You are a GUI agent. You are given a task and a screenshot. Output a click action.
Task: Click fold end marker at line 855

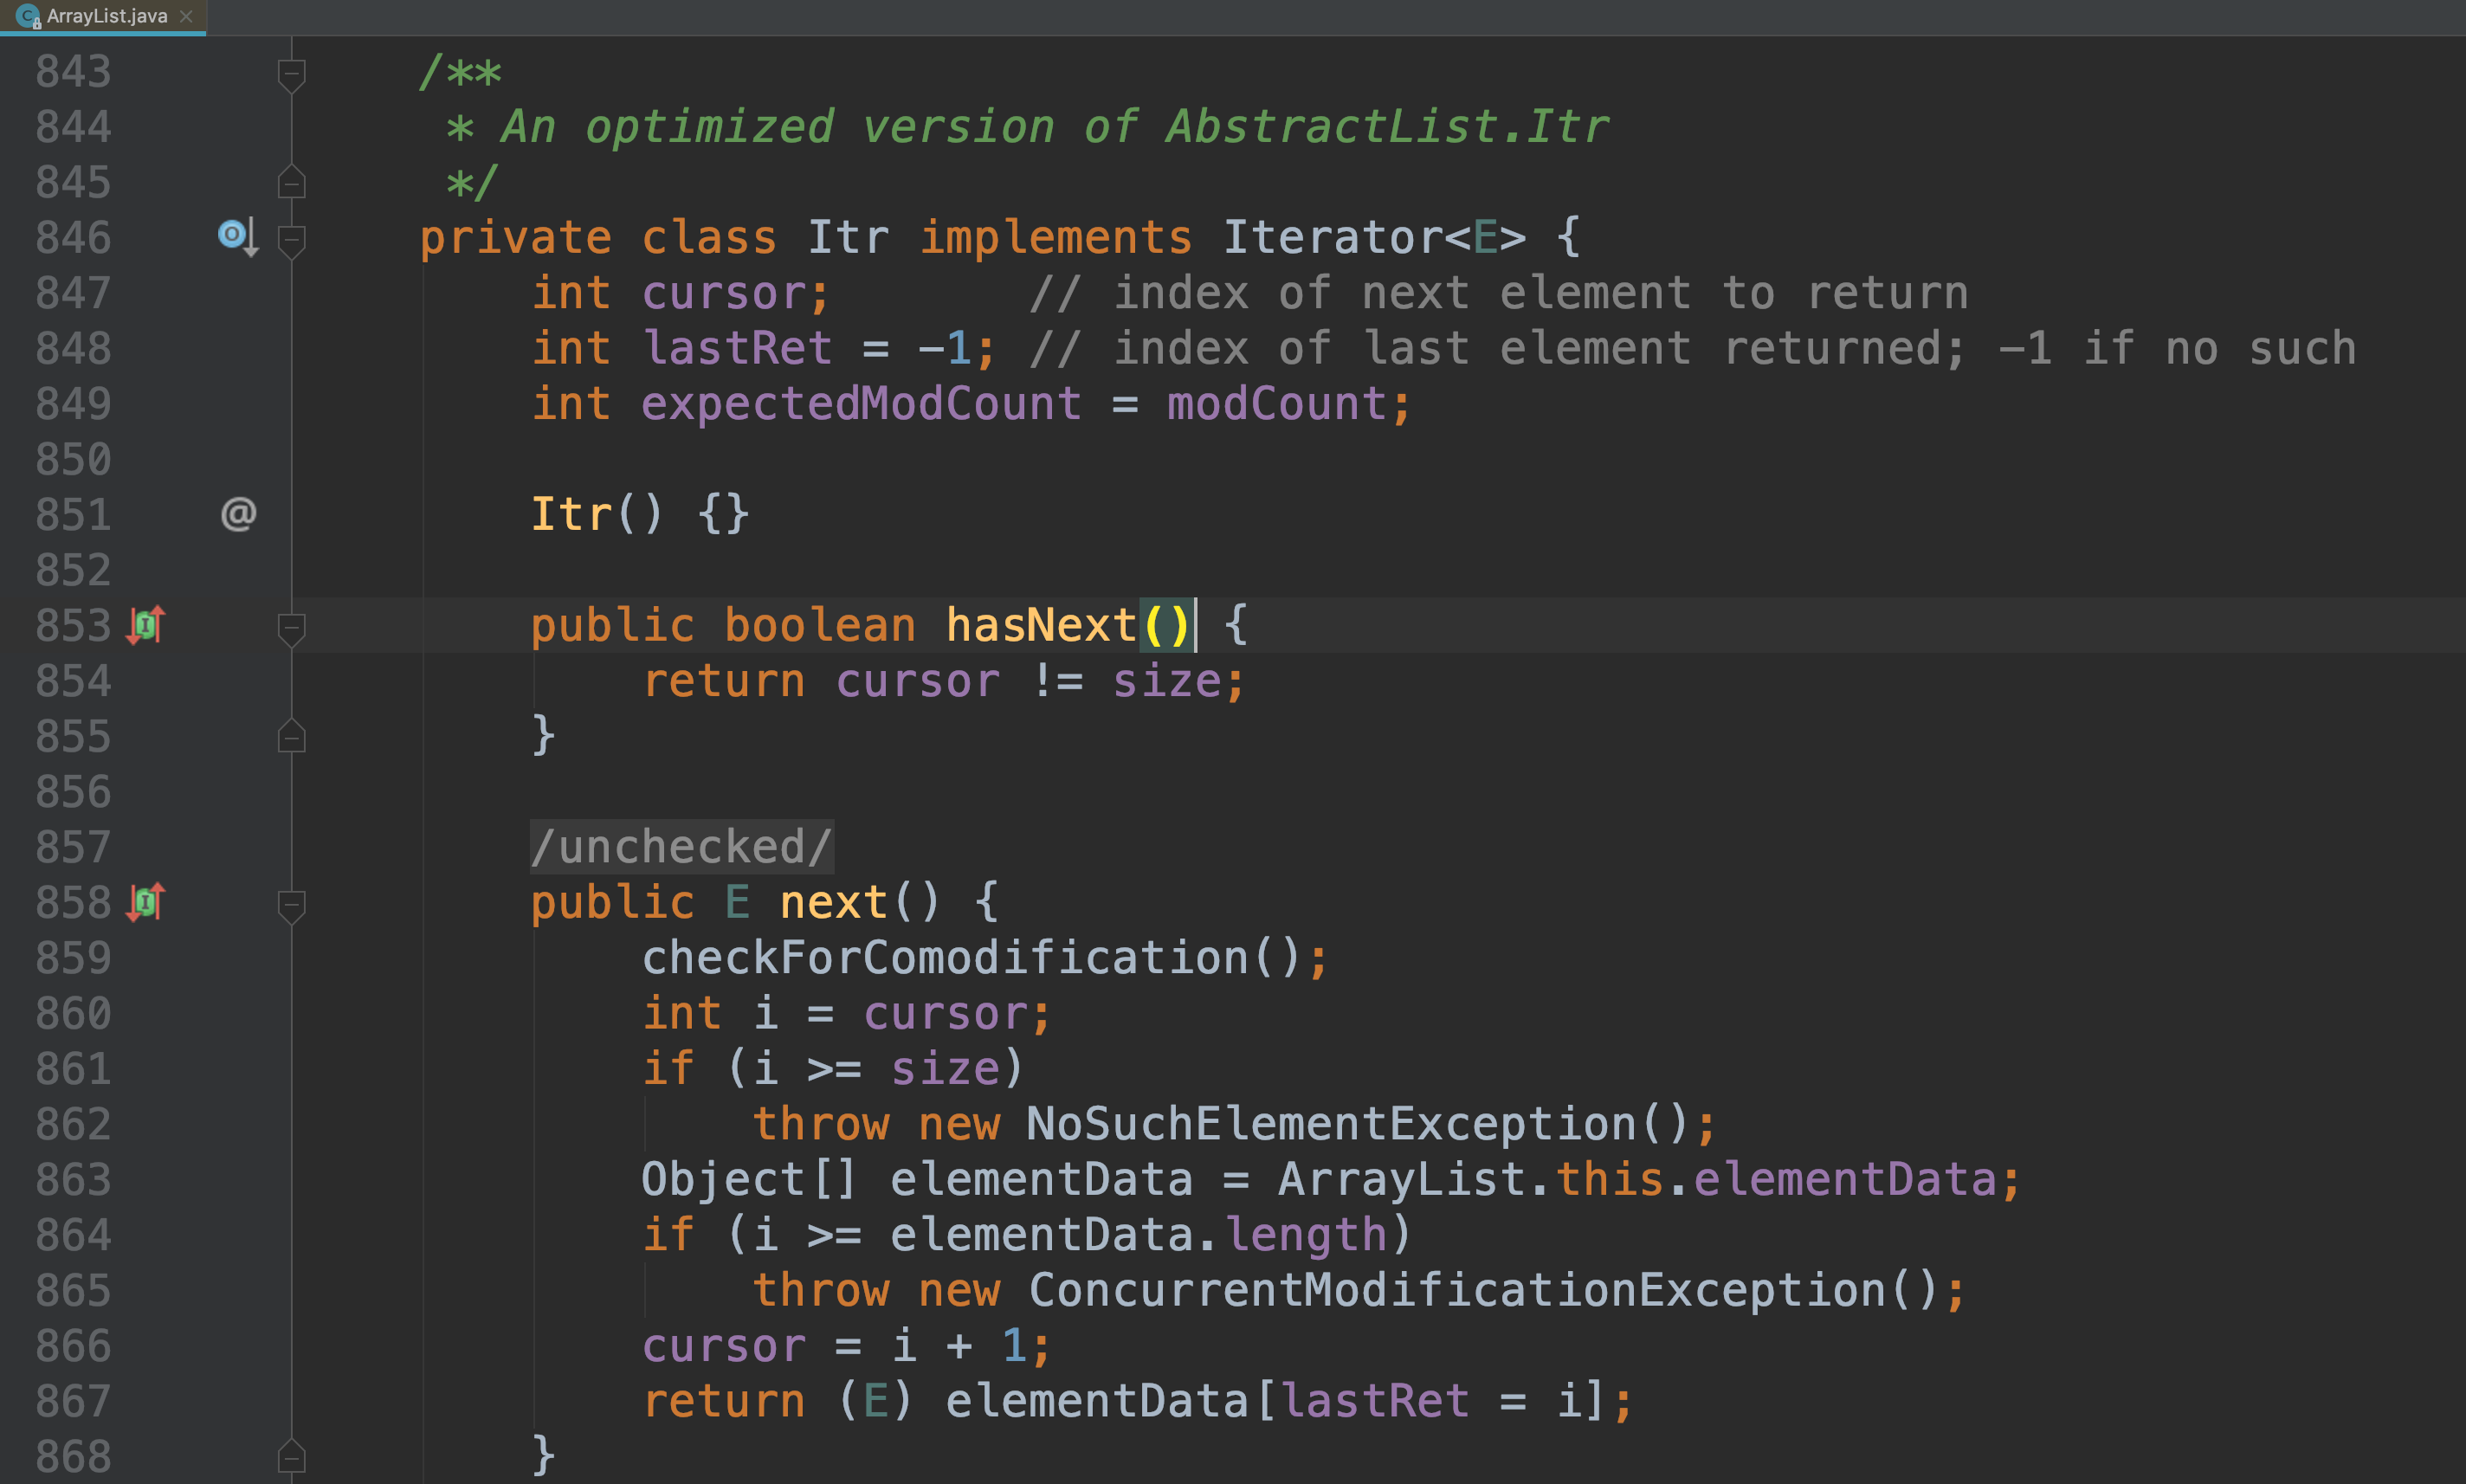[291, 737]
